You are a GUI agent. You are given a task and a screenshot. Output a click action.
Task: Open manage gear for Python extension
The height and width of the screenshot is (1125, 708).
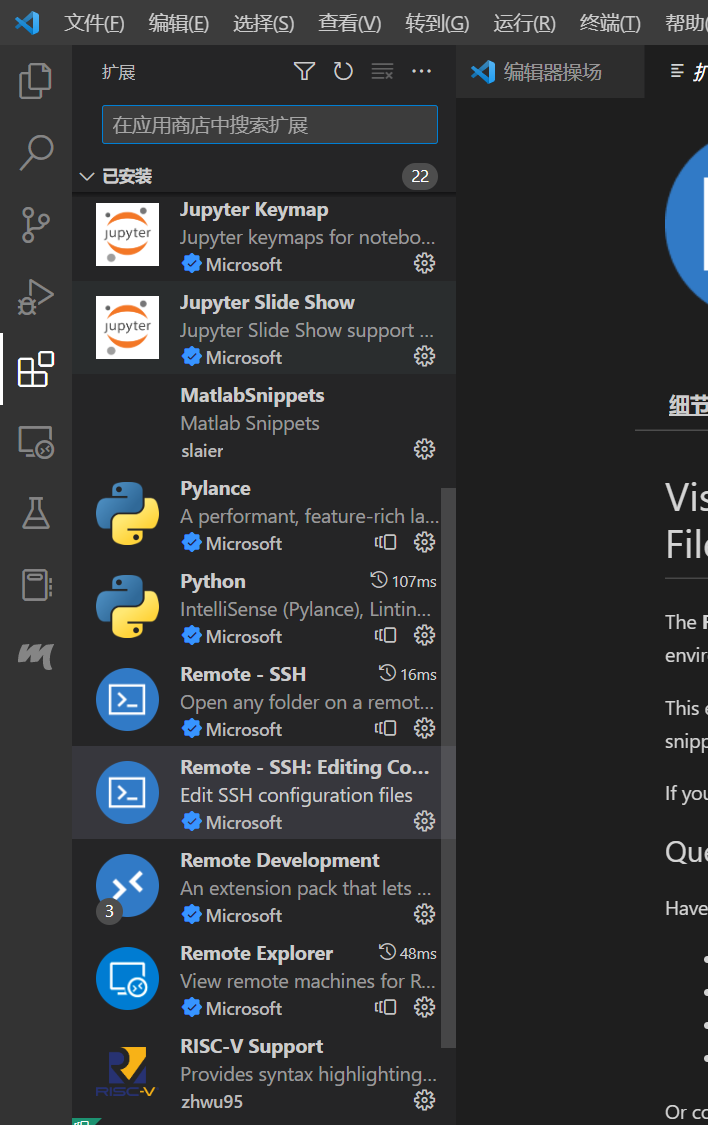424,635
